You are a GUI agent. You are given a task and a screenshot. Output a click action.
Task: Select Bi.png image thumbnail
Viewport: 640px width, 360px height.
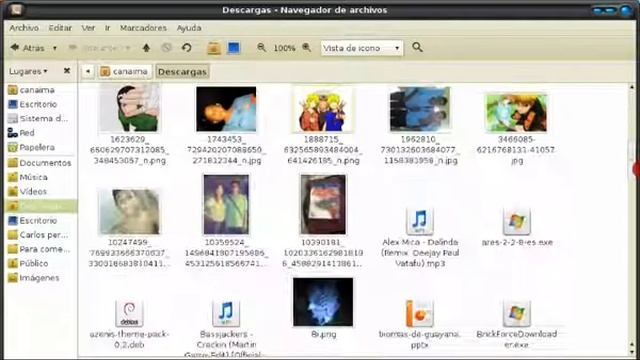(x=323, y=302)
